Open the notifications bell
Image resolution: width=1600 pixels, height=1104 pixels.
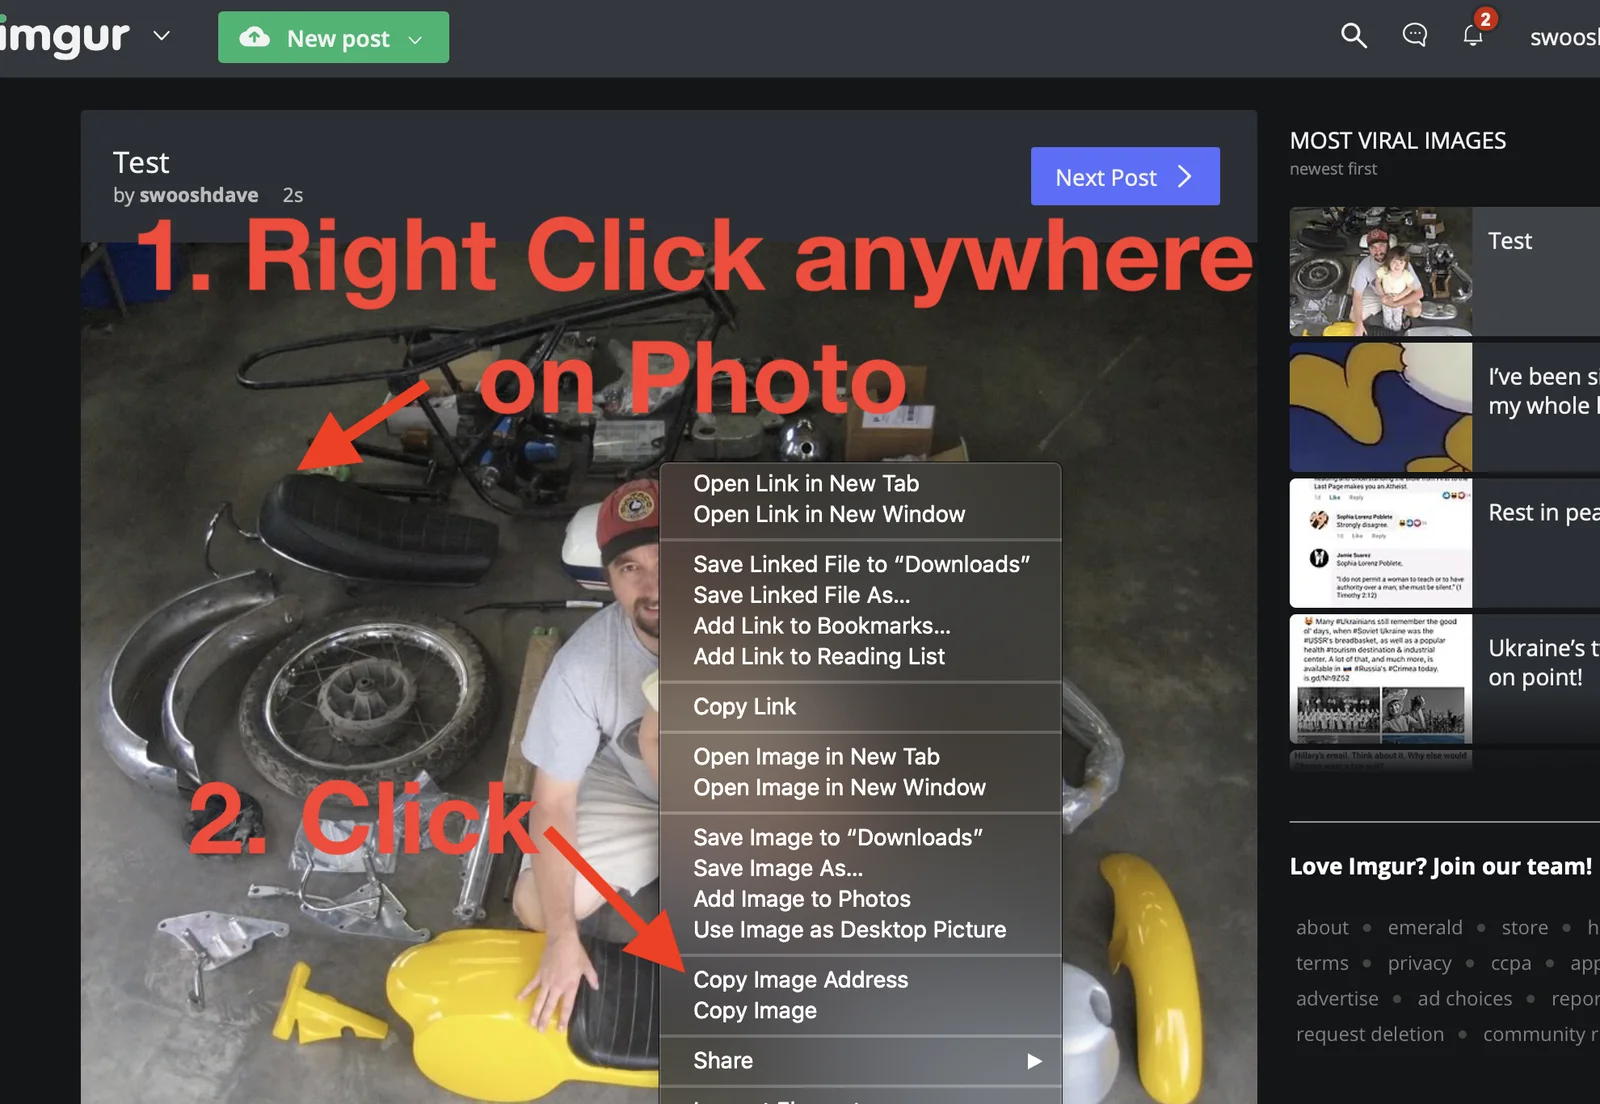tap(1473, 36)
